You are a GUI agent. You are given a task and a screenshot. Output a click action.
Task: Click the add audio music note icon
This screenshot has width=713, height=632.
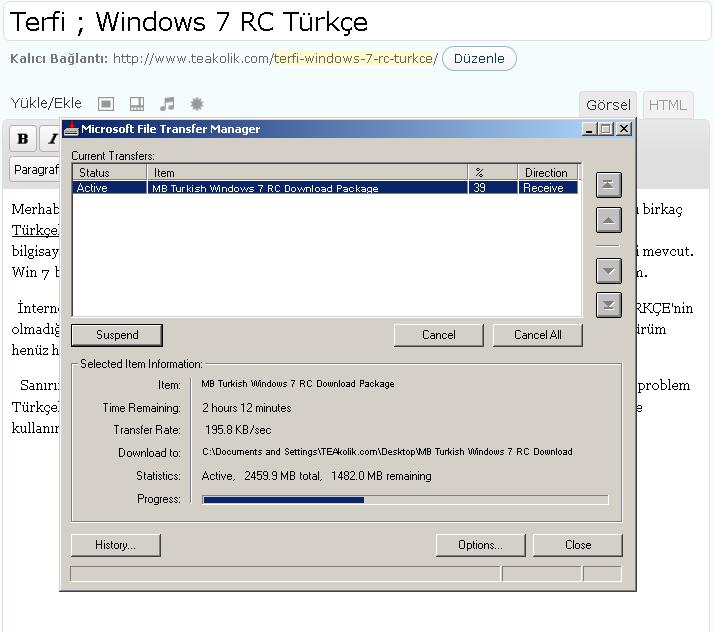(167, 104)
